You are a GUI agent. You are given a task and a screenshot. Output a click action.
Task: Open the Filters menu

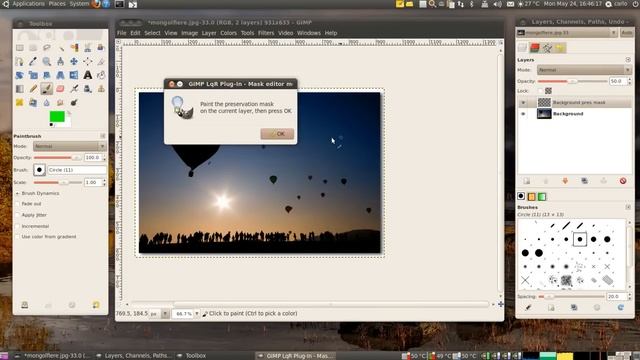click(x=266, y=33)
